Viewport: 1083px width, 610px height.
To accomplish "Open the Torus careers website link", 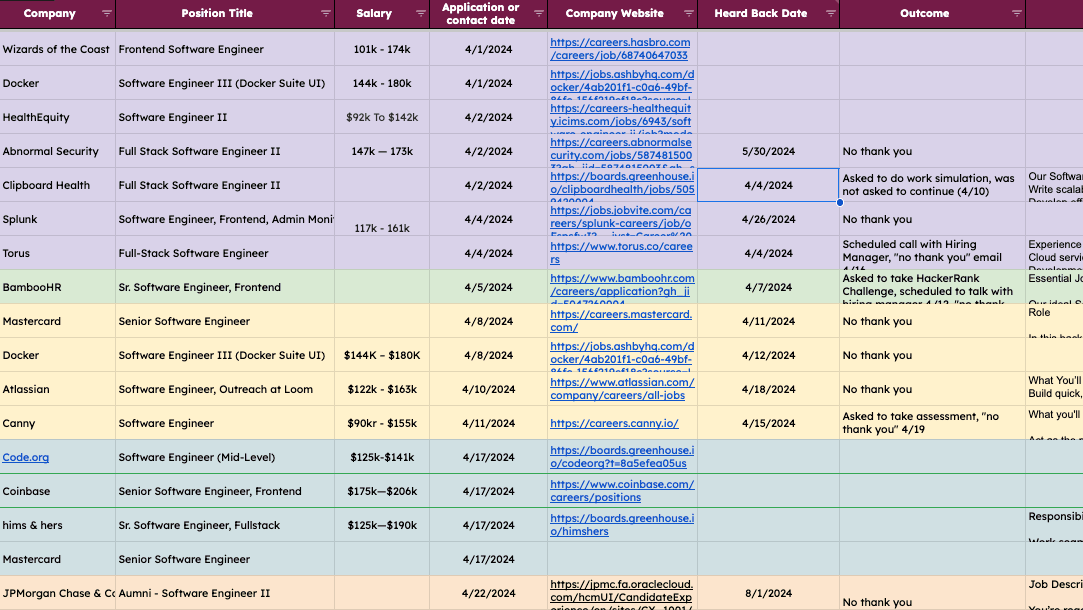I will tap(620, 246).
